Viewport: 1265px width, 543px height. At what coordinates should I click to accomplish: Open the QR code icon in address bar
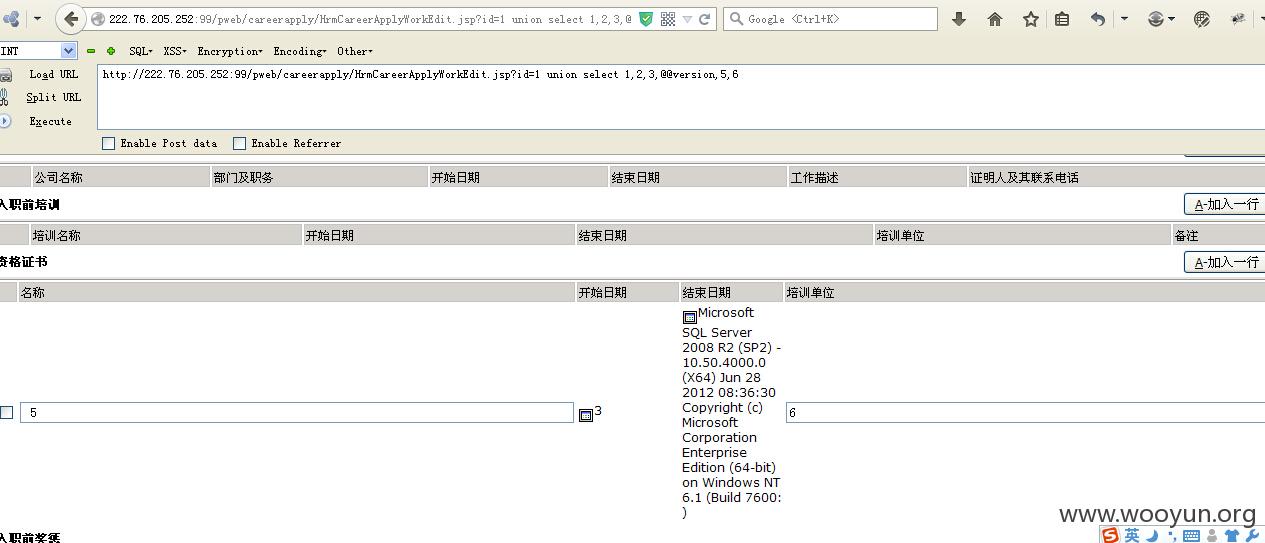point(668,19)
